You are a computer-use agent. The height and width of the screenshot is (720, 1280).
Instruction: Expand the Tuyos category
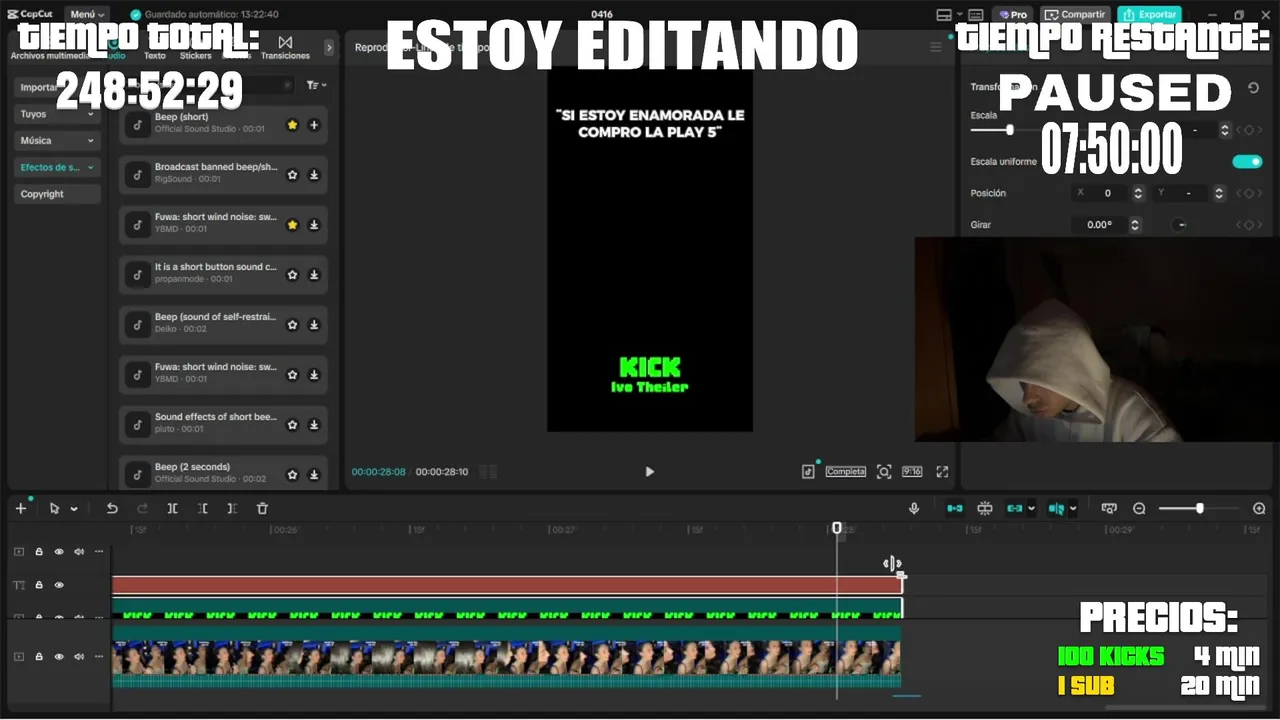point(58,114)
